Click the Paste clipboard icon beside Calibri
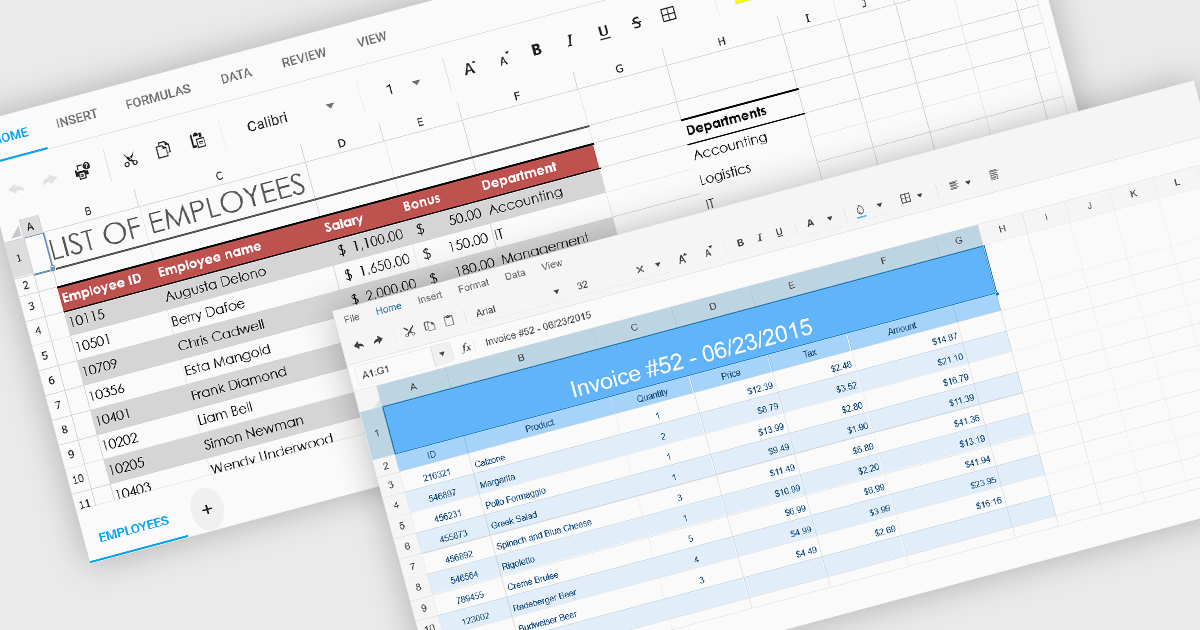The image size is (1200, 630). 198,141
